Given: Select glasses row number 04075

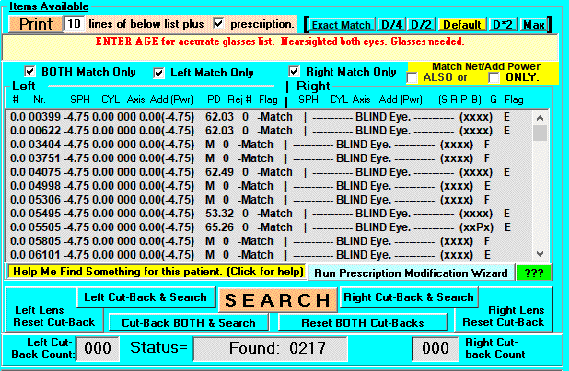Looking at the screenshot, I should 269,172.
